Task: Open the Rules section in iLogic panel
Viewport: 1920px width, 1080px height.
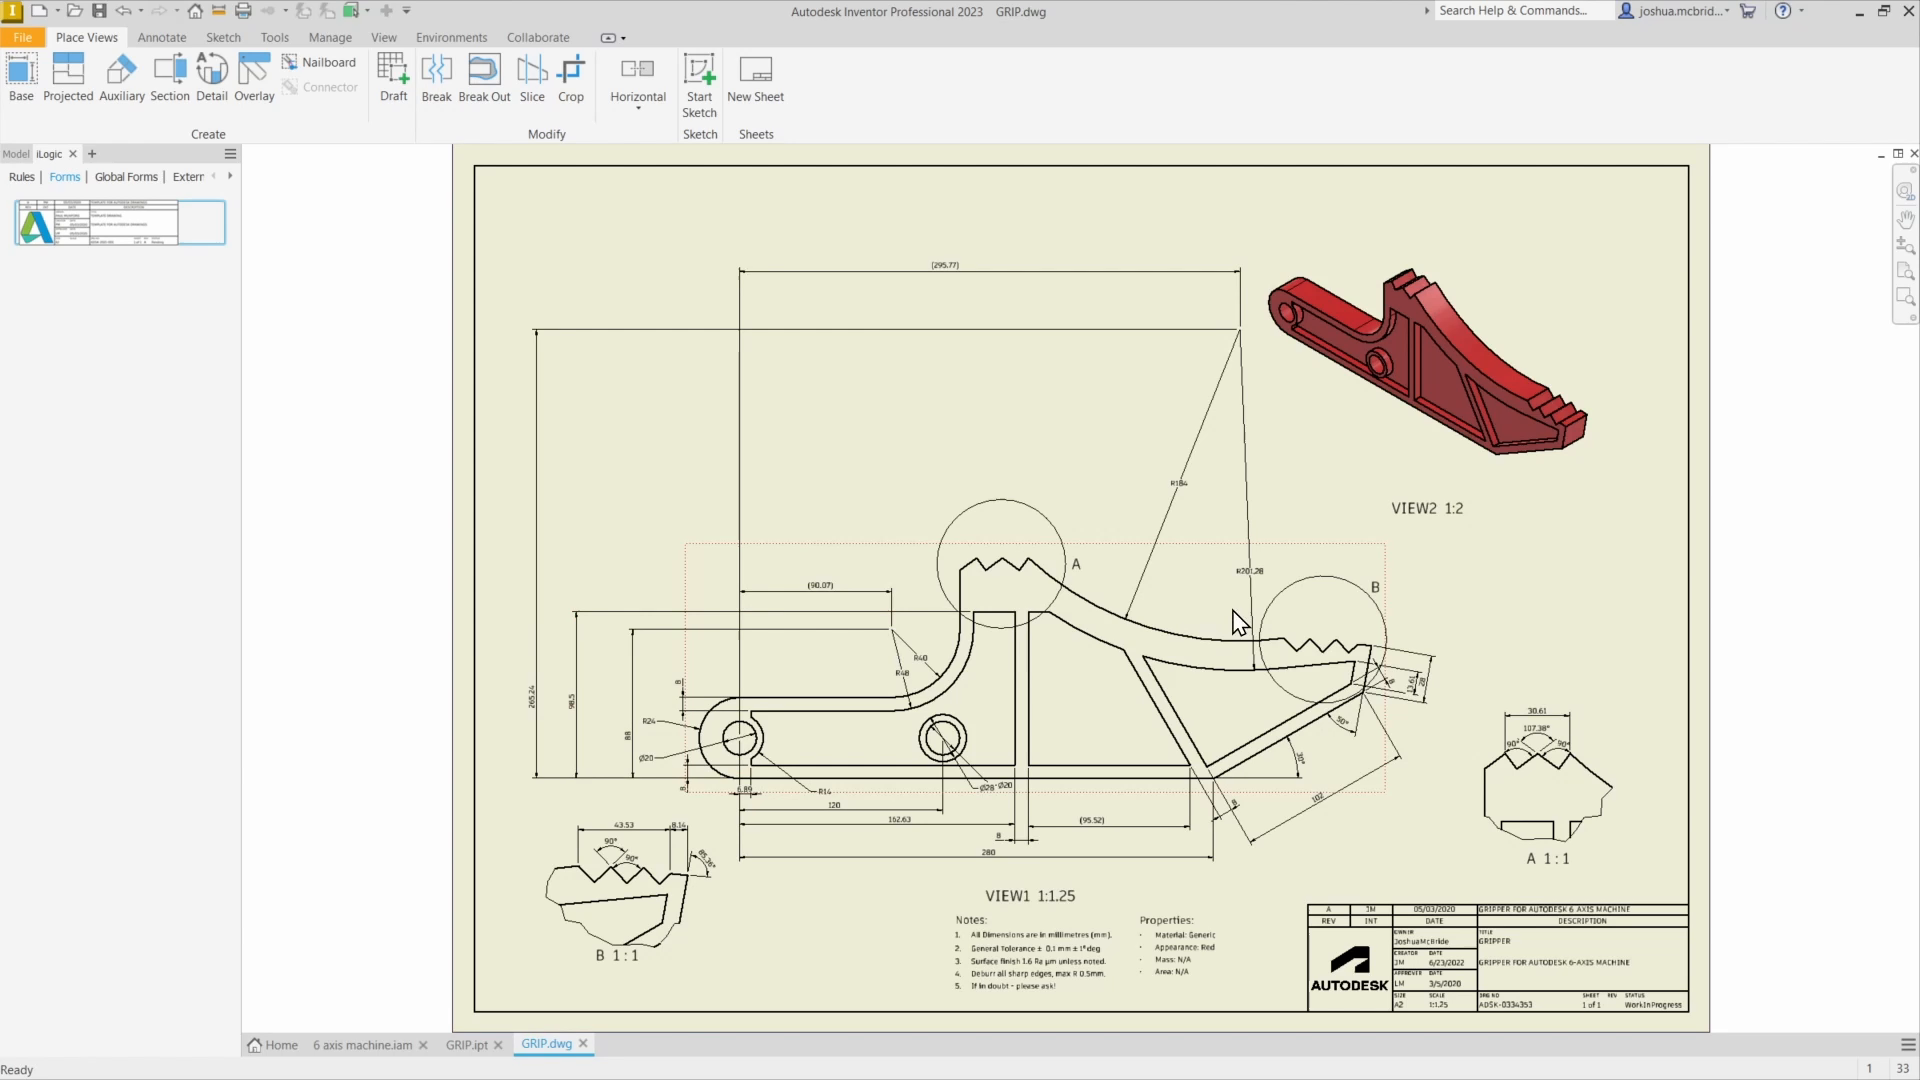Action: (21, 176)
